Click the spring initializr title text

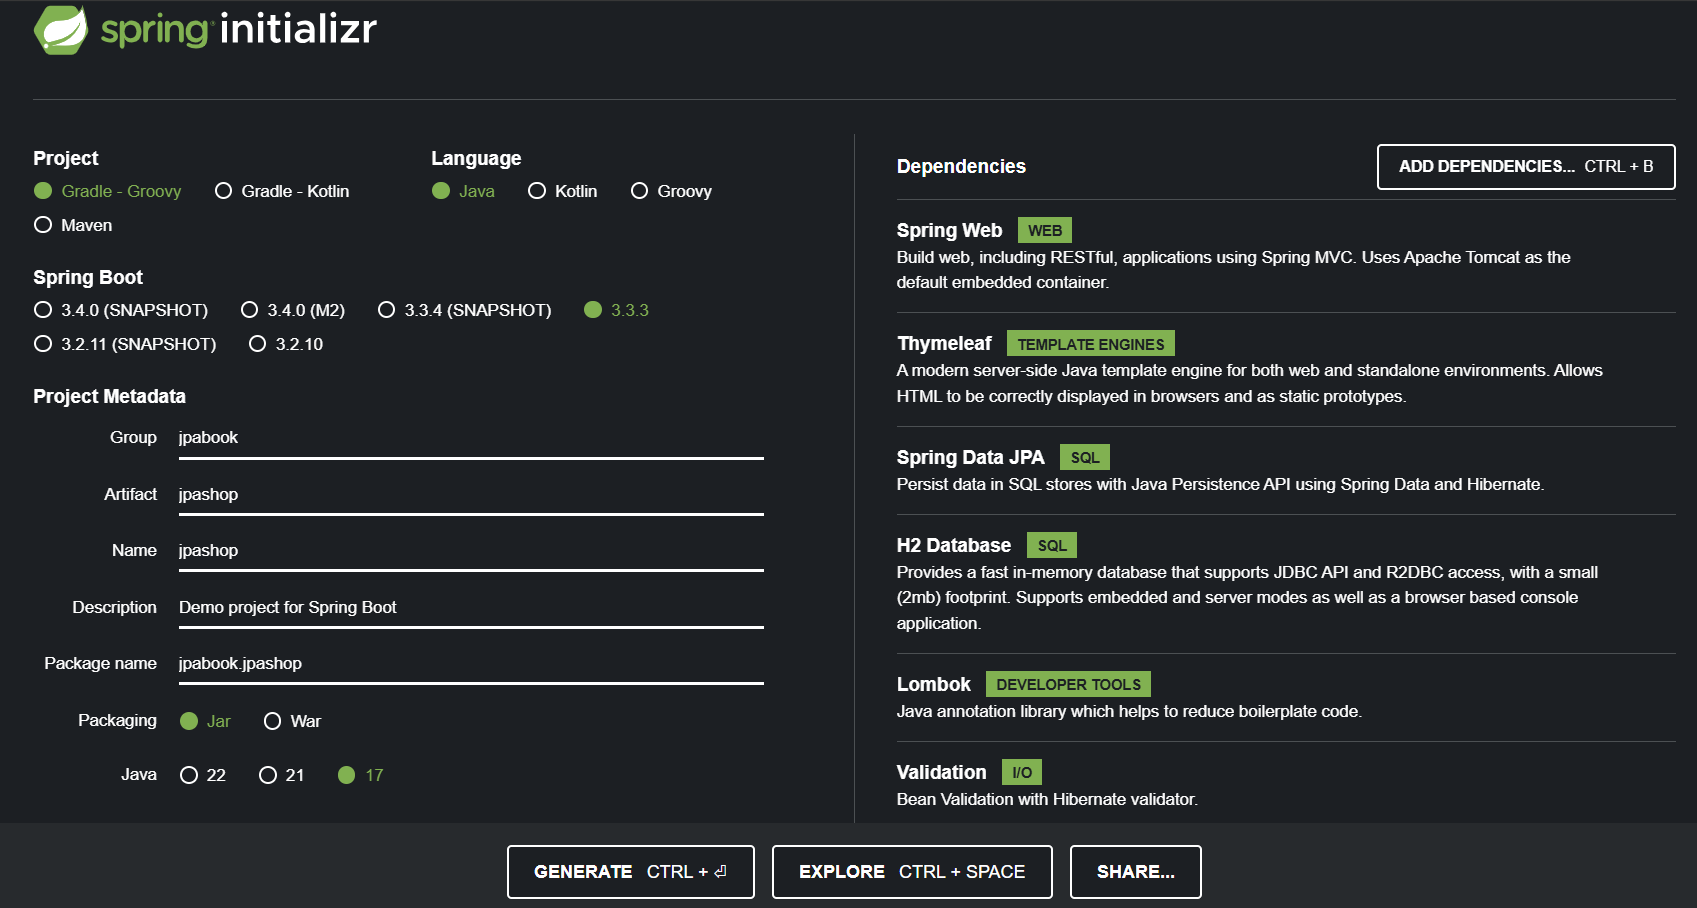[239, 29]
